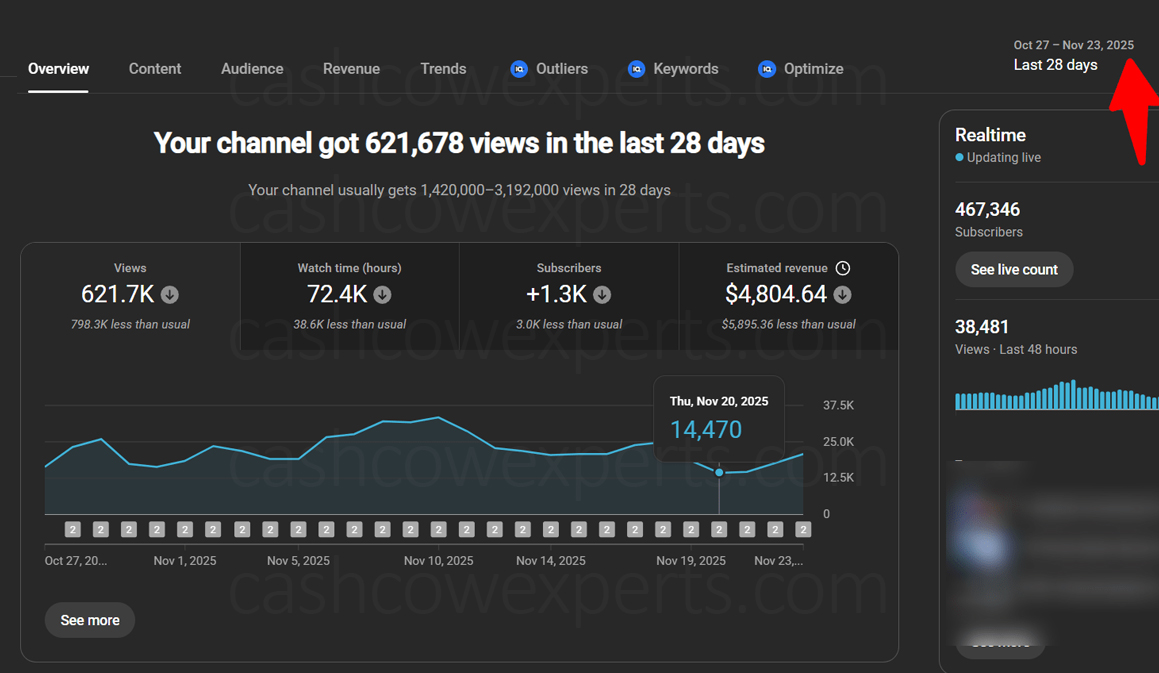This screenshot has height=673, width=1159.
Task: Open the Revenue tab
Action: (351, 69)
